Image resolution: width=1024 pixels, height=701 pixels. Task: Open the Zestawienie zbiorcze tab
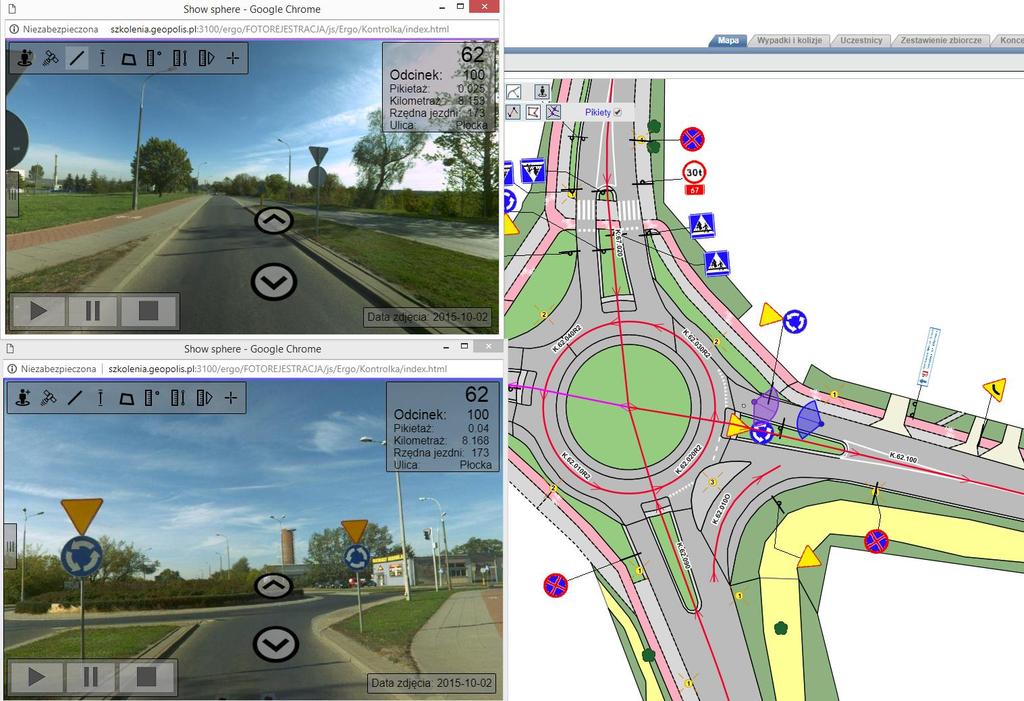(x=940, y=41)
